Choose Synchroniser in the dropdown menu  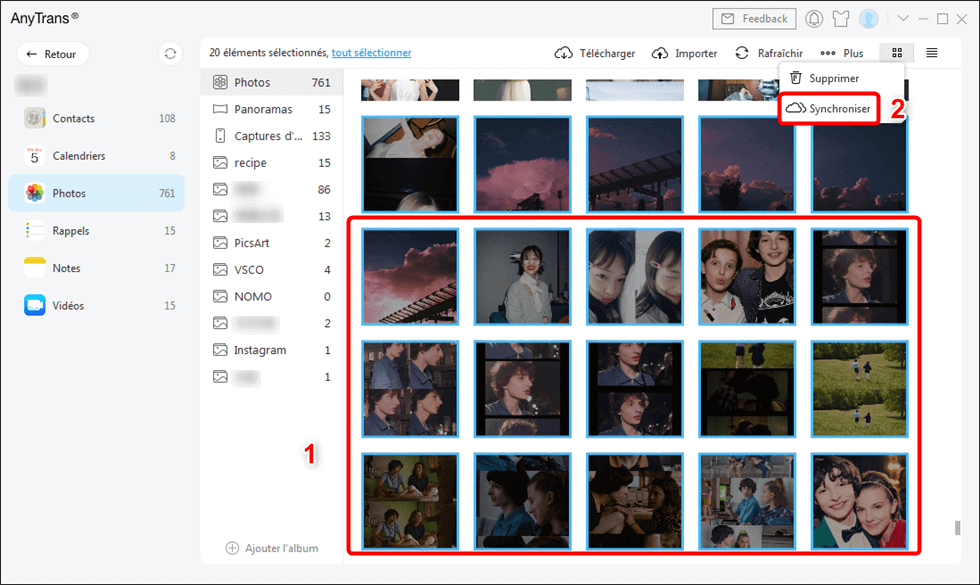click(x=829, y=109)
